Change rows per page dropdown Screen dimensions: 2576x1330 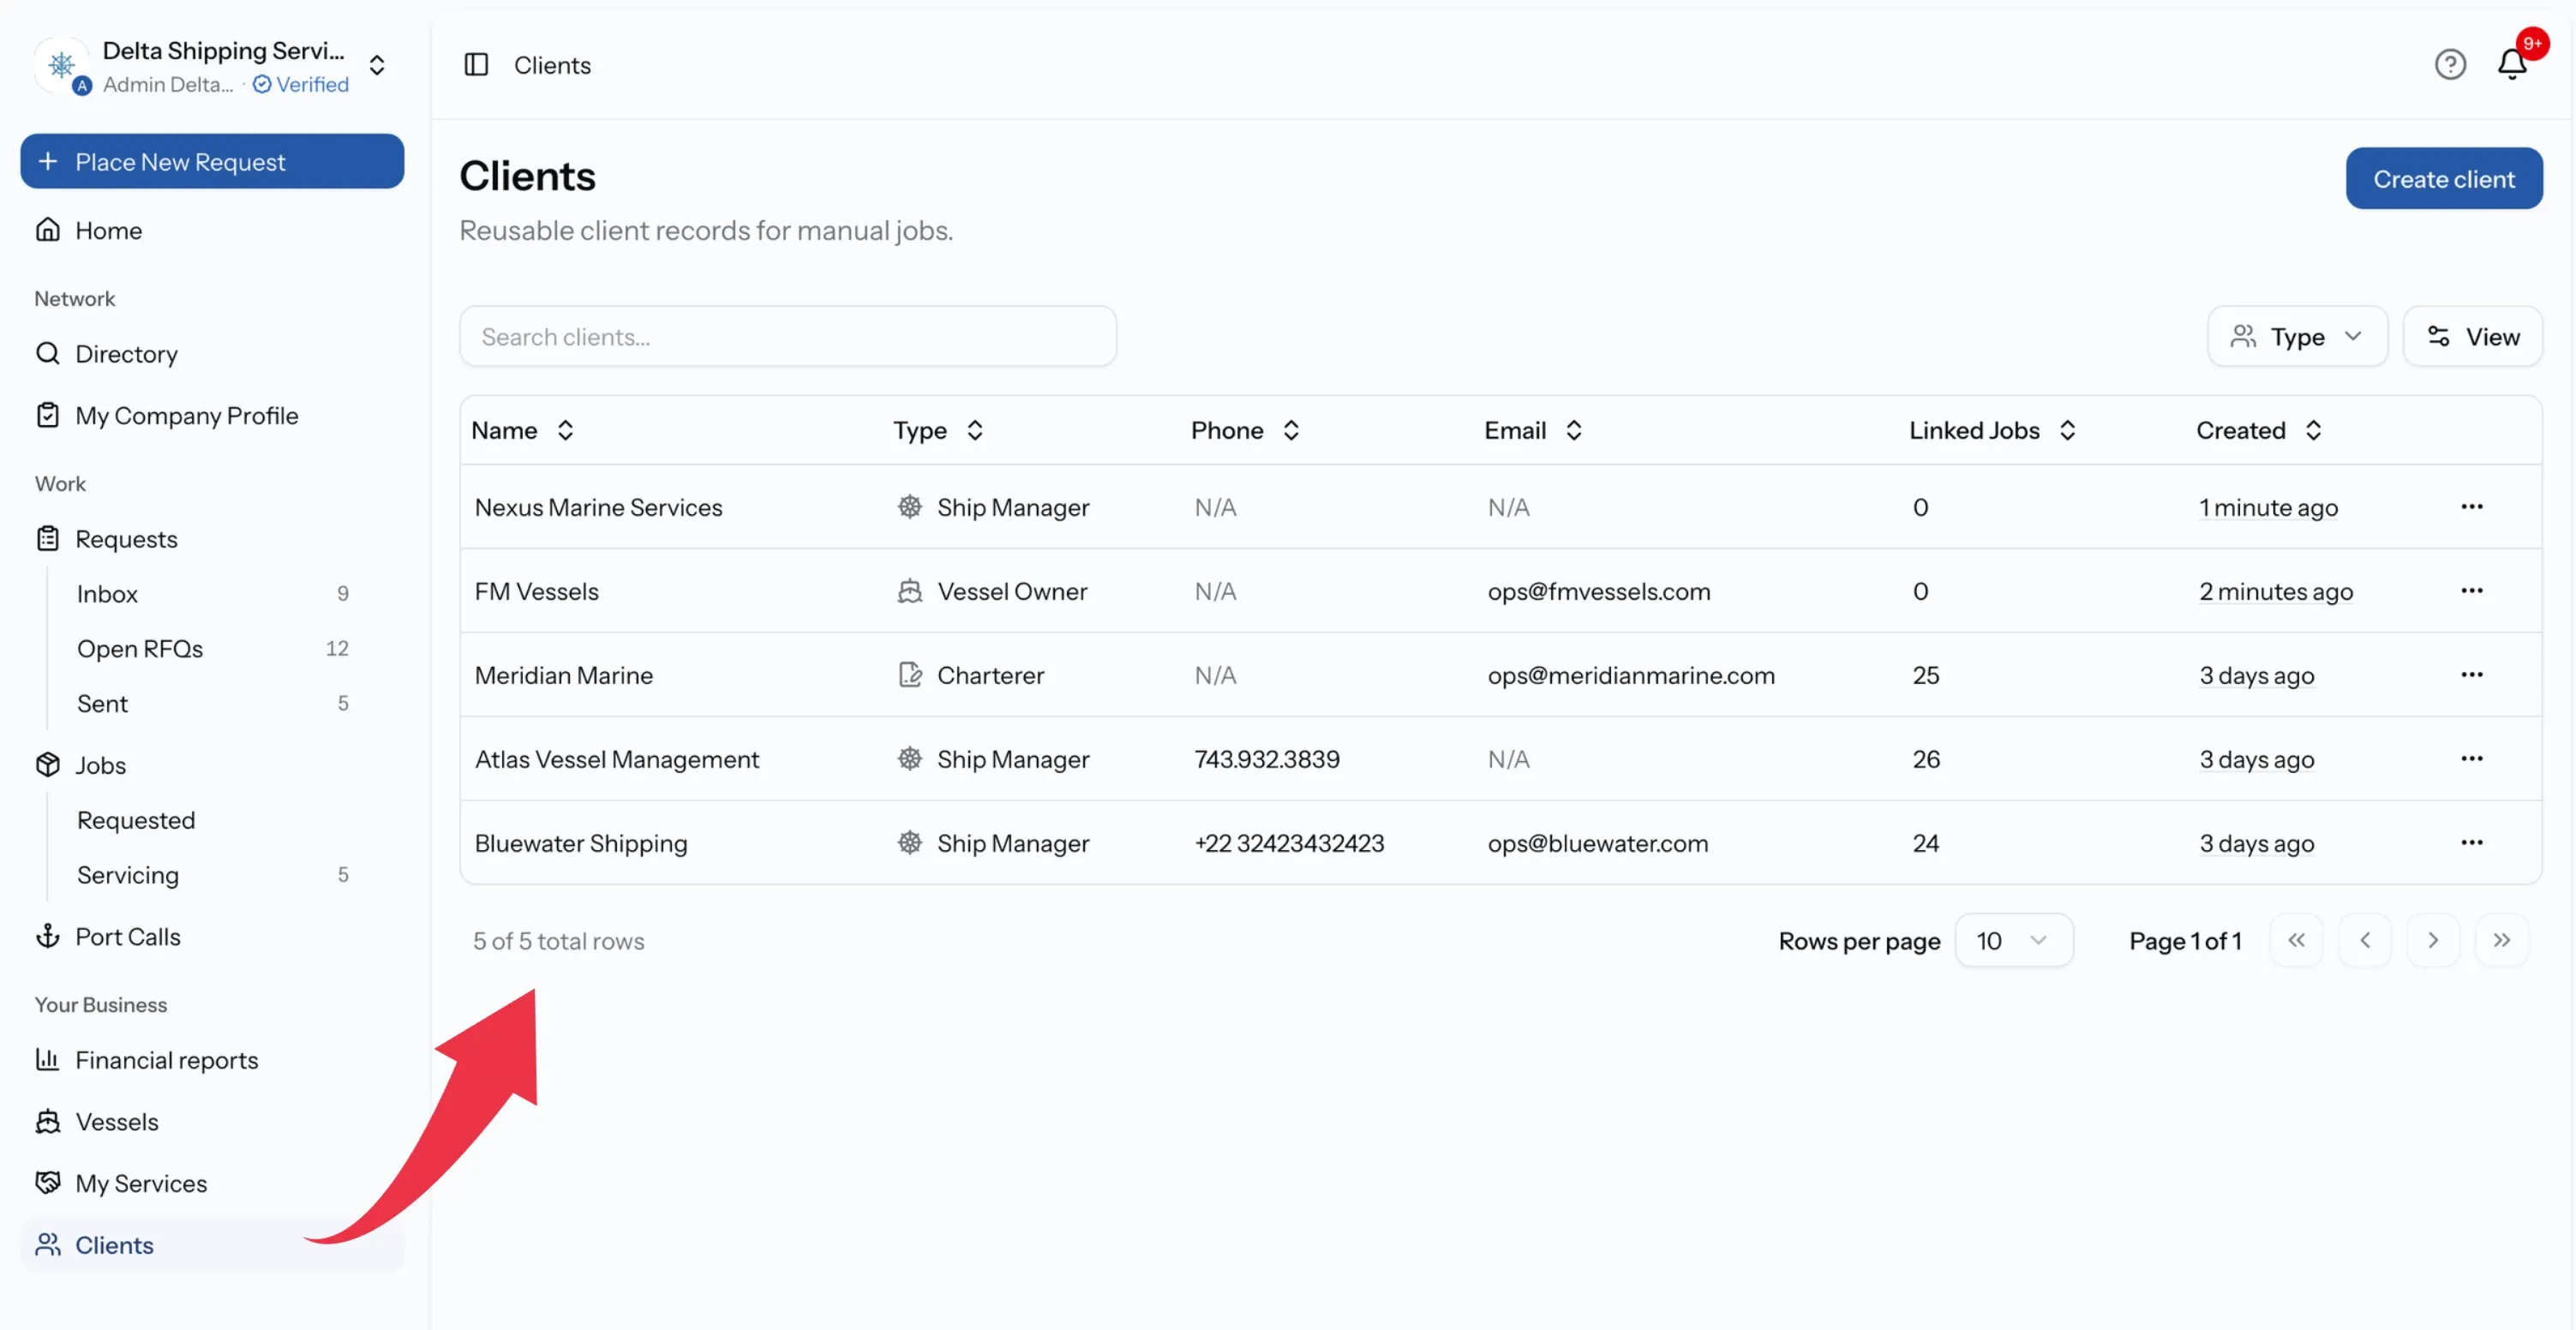(x=2013, y=941)
